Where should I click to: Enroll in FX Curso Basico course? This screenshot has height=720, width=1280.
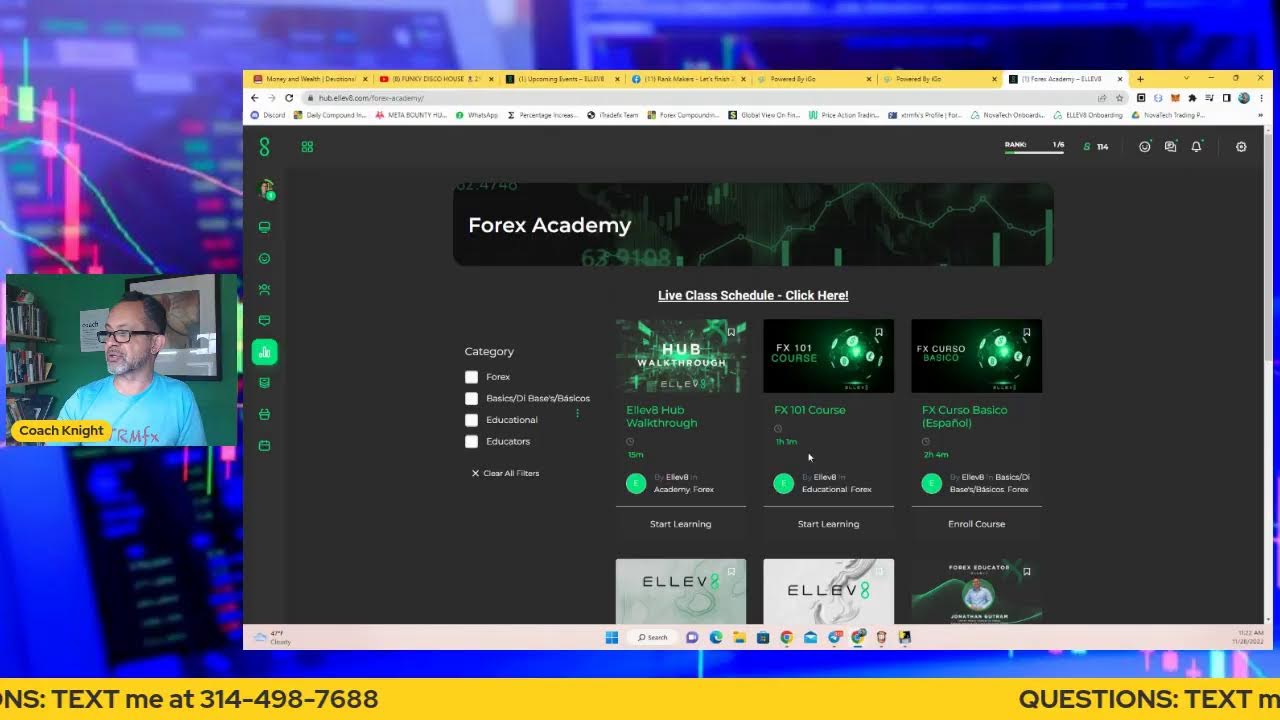[976, 524]
